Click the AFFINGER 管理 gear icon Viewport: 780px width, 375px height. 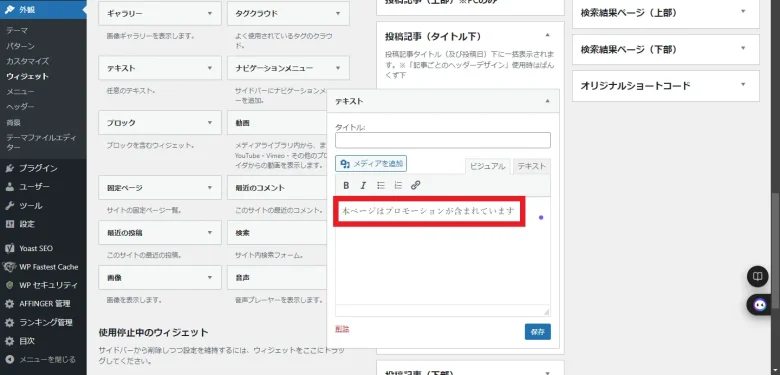click(9, 304)
